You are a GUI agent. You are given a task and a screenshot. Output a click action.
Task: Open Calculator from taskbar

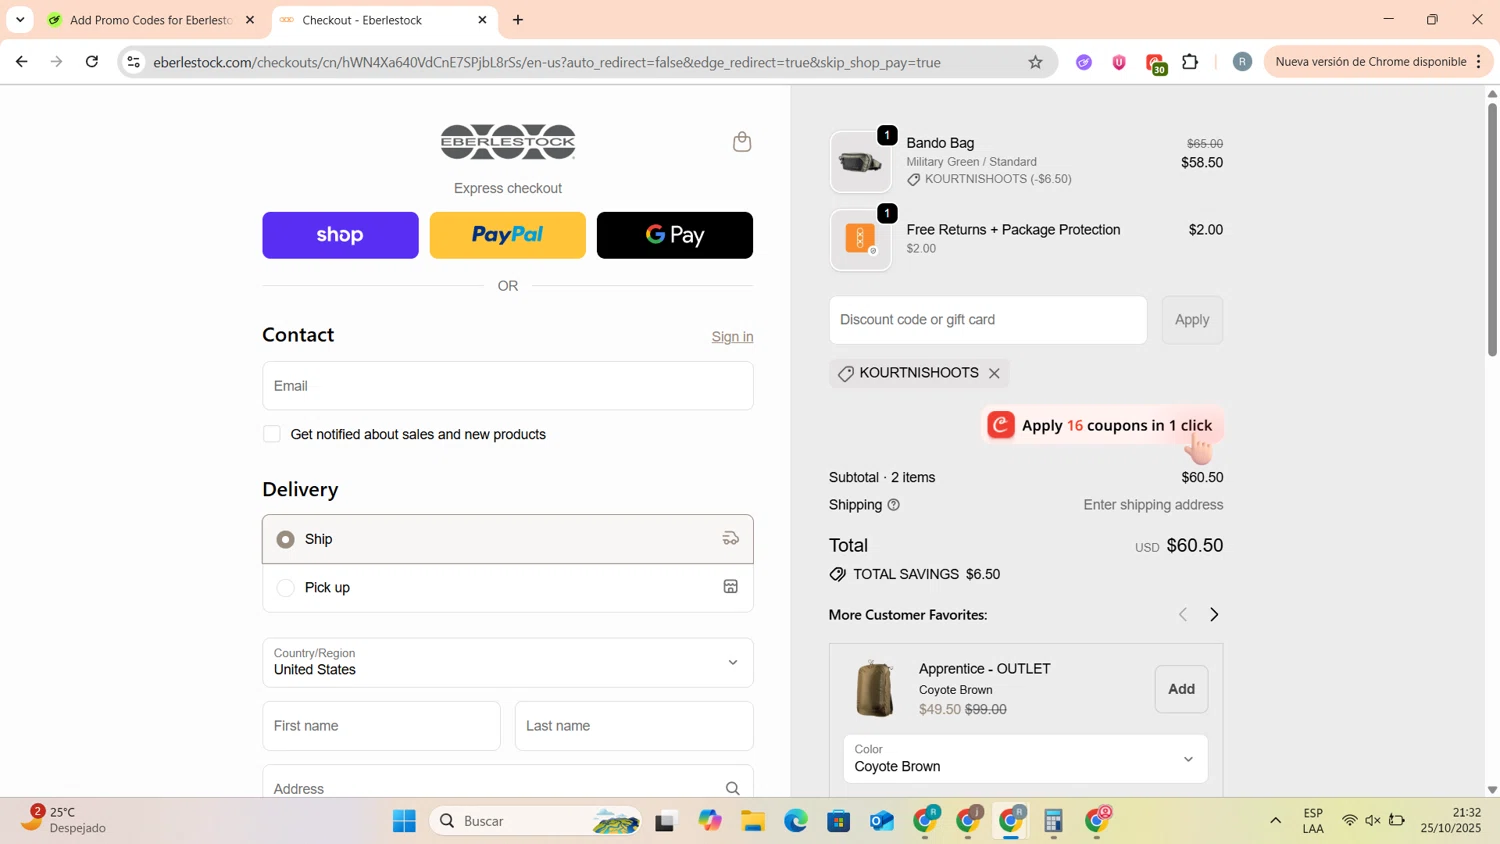point(1053,821)
